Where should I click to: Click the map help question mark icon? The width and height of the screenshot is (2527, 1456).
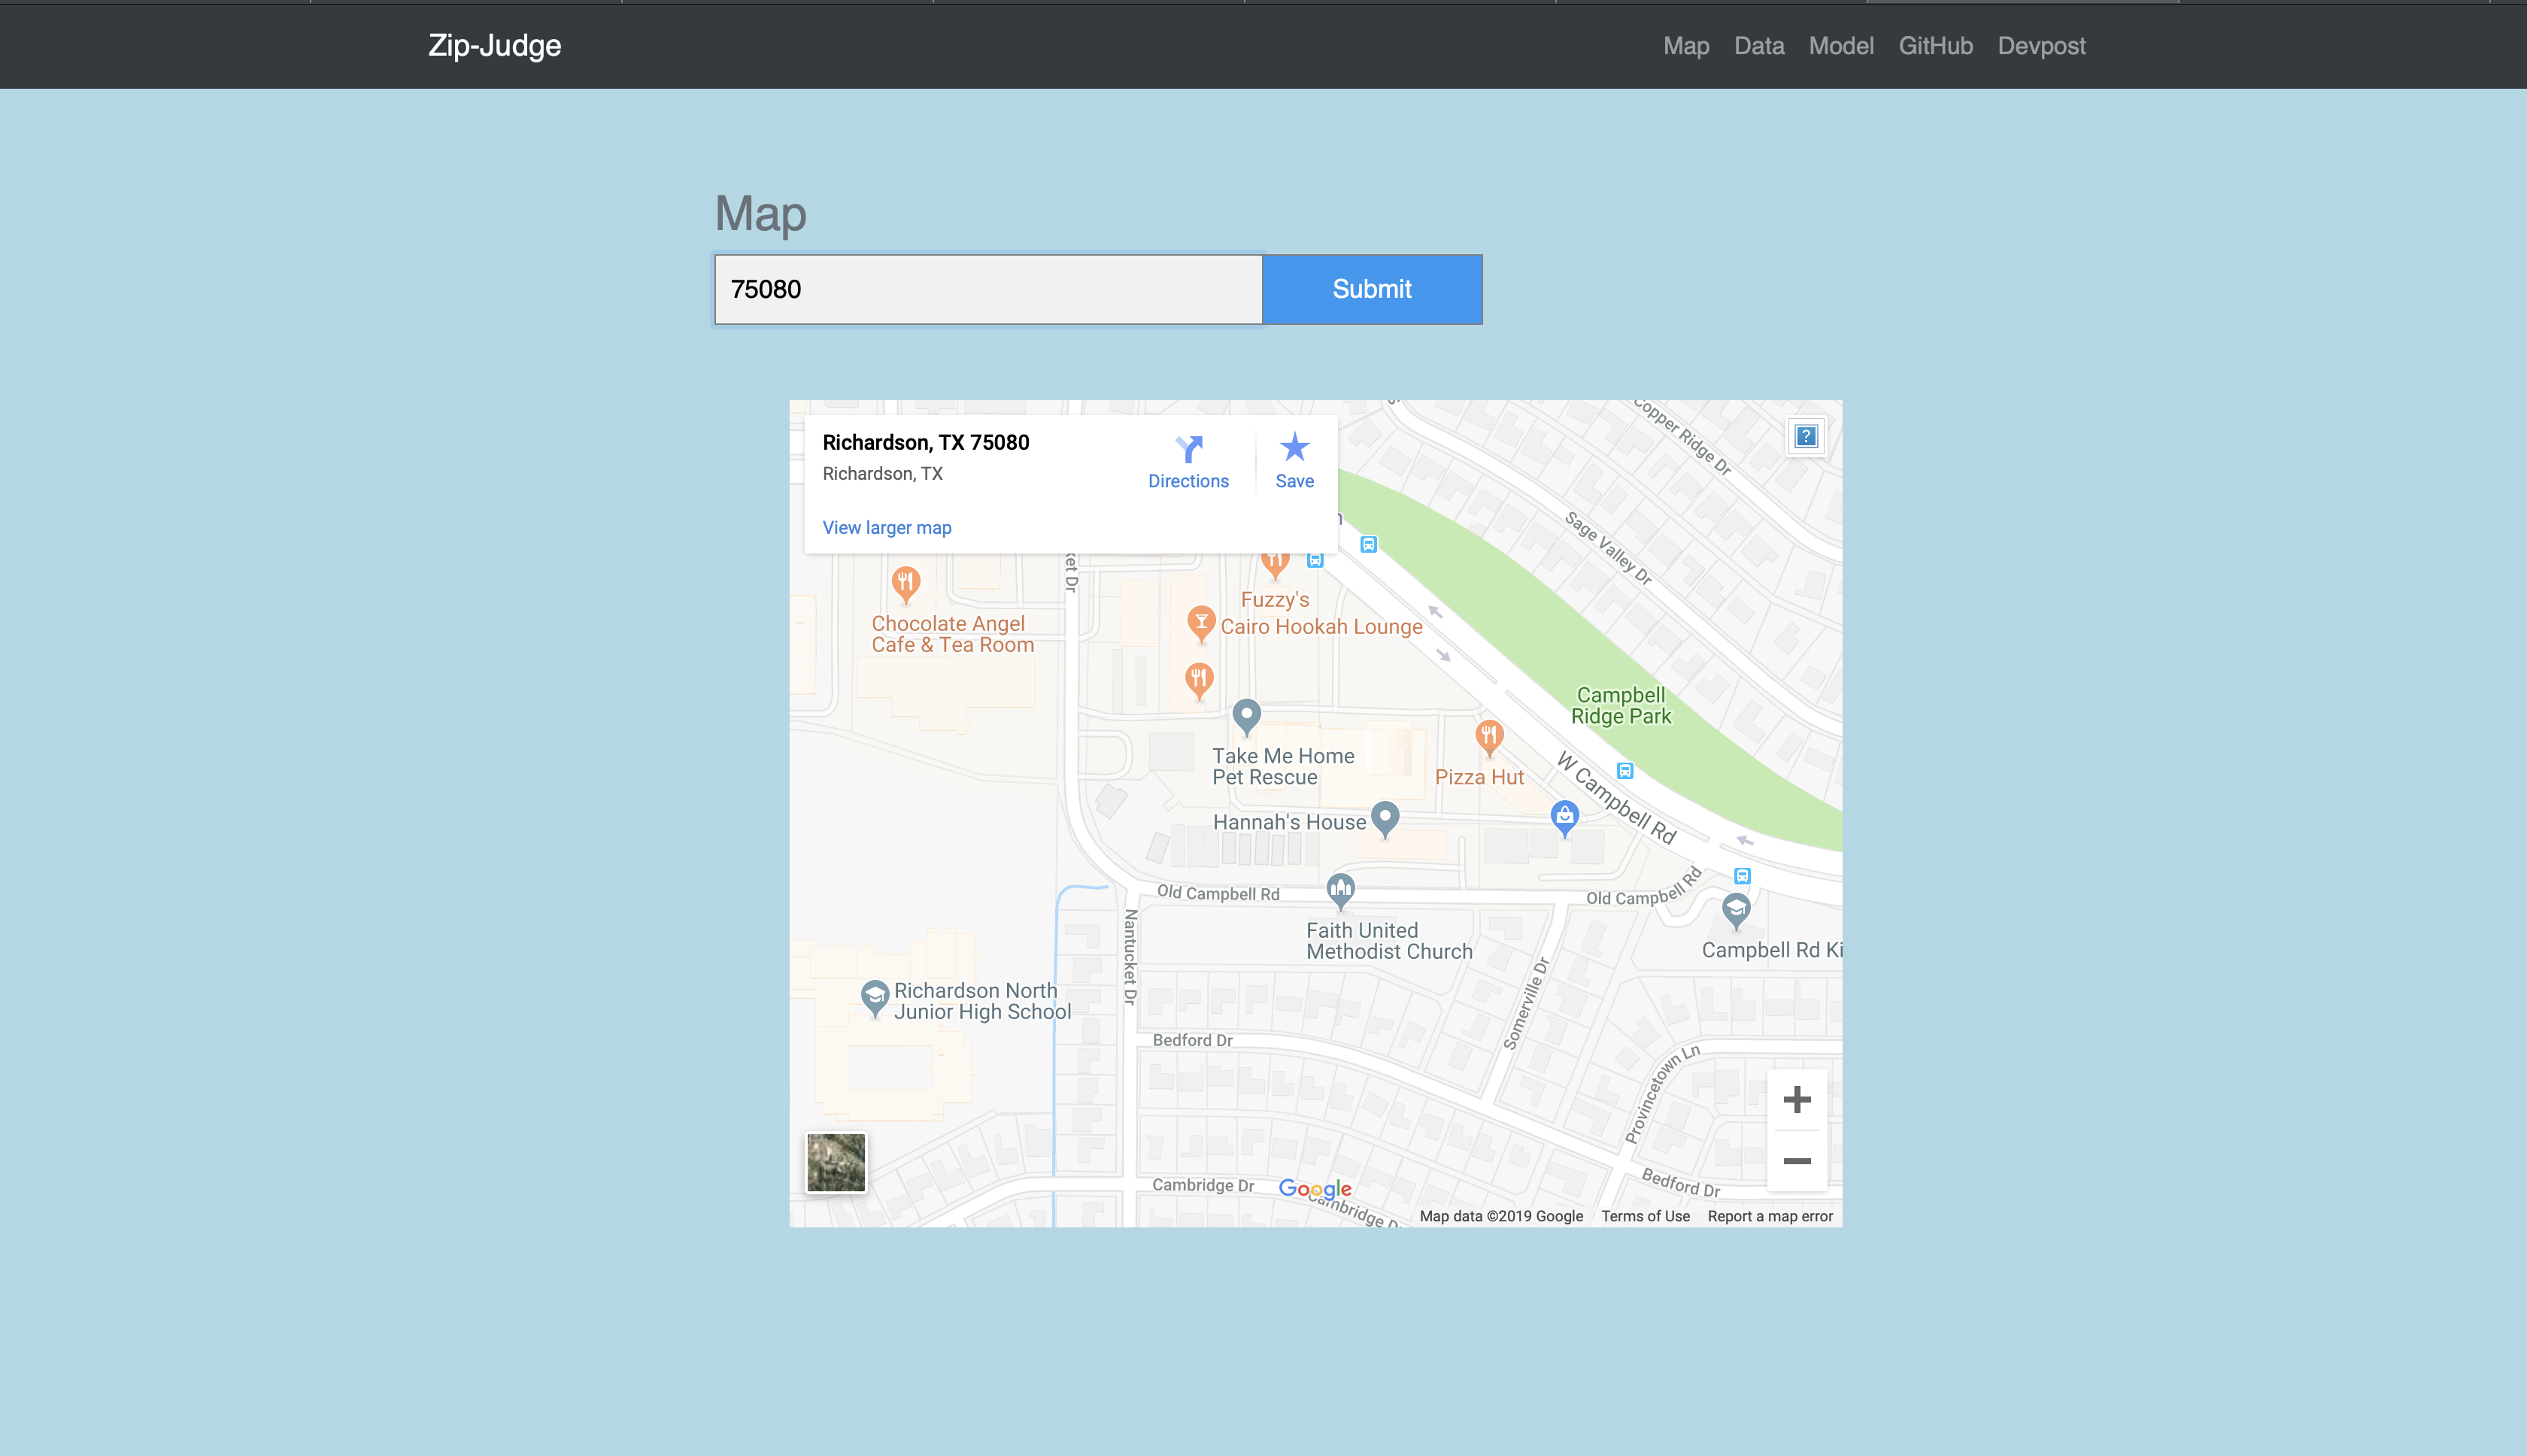[x=1806, y=437]
